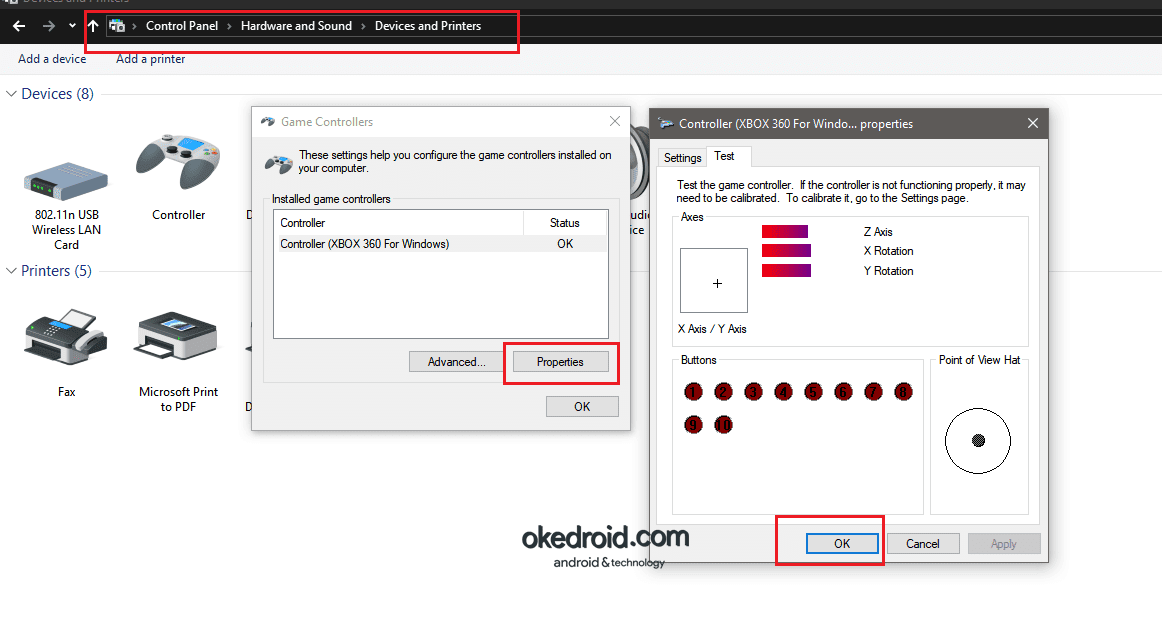The height and width of the screenshot is (639, 1162).
Task: Click the Z Axis indicator bar
Action: 785,232
